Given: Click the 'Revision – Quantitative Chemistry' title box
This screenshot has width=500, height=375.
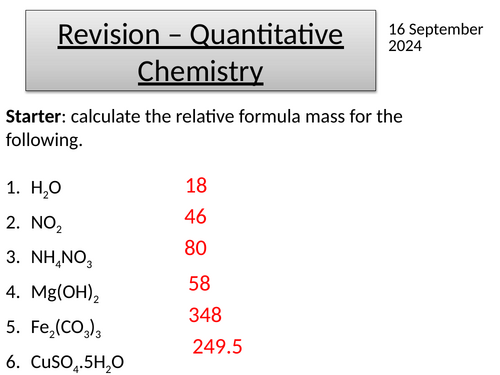Looking at the screenshot, I should tap(201, 50).
